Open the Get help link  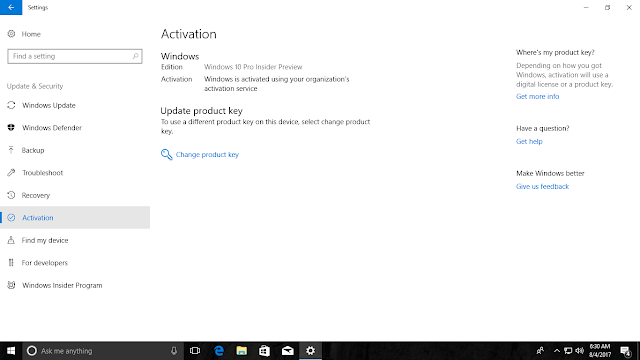[529, 141]
